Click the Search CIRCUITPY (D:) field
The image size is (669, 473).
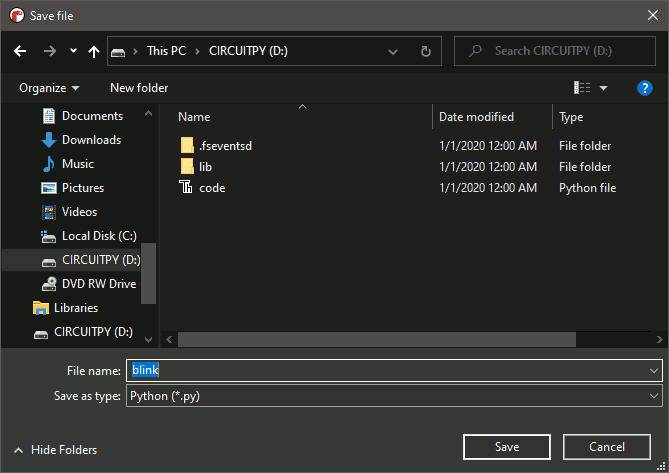(x=555, y=51)
